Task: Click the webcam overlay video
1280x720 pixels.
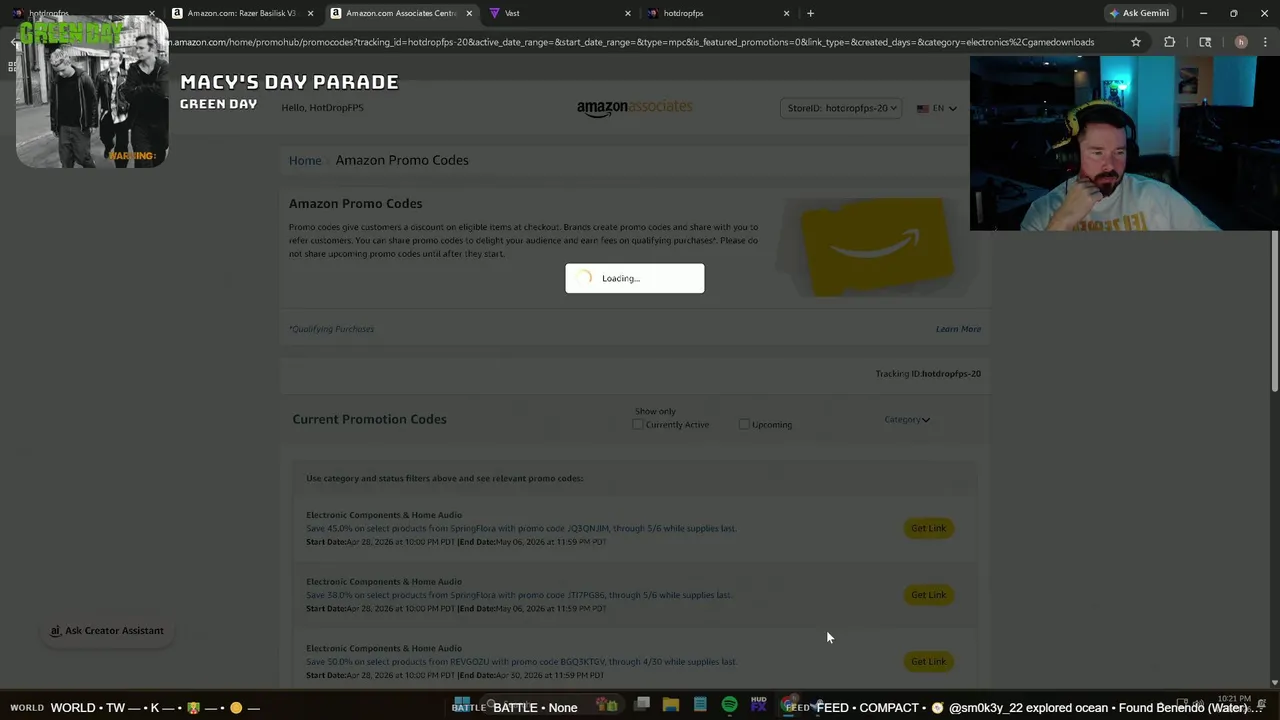Action: (x=1124, y=143)
